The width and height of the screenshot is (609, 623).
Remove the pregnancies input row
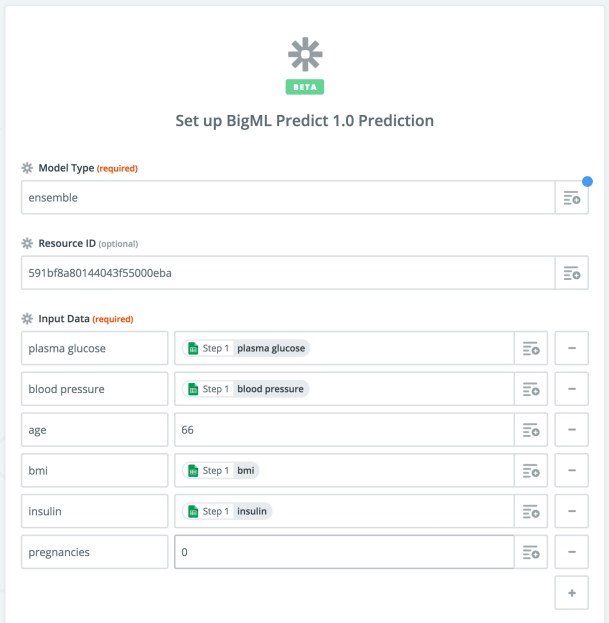(572, 552)
